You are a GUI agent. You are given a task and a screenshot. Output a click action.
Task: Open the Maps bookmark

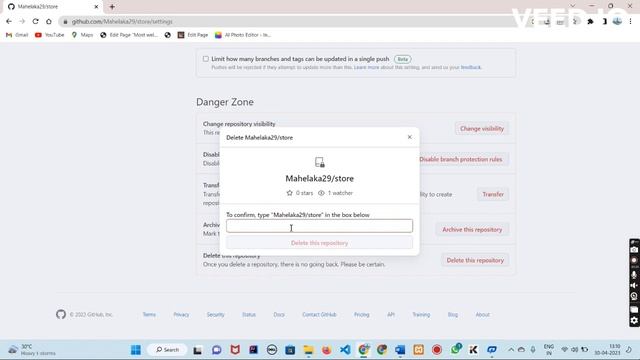pyautogui.click(x=82, y=35)
